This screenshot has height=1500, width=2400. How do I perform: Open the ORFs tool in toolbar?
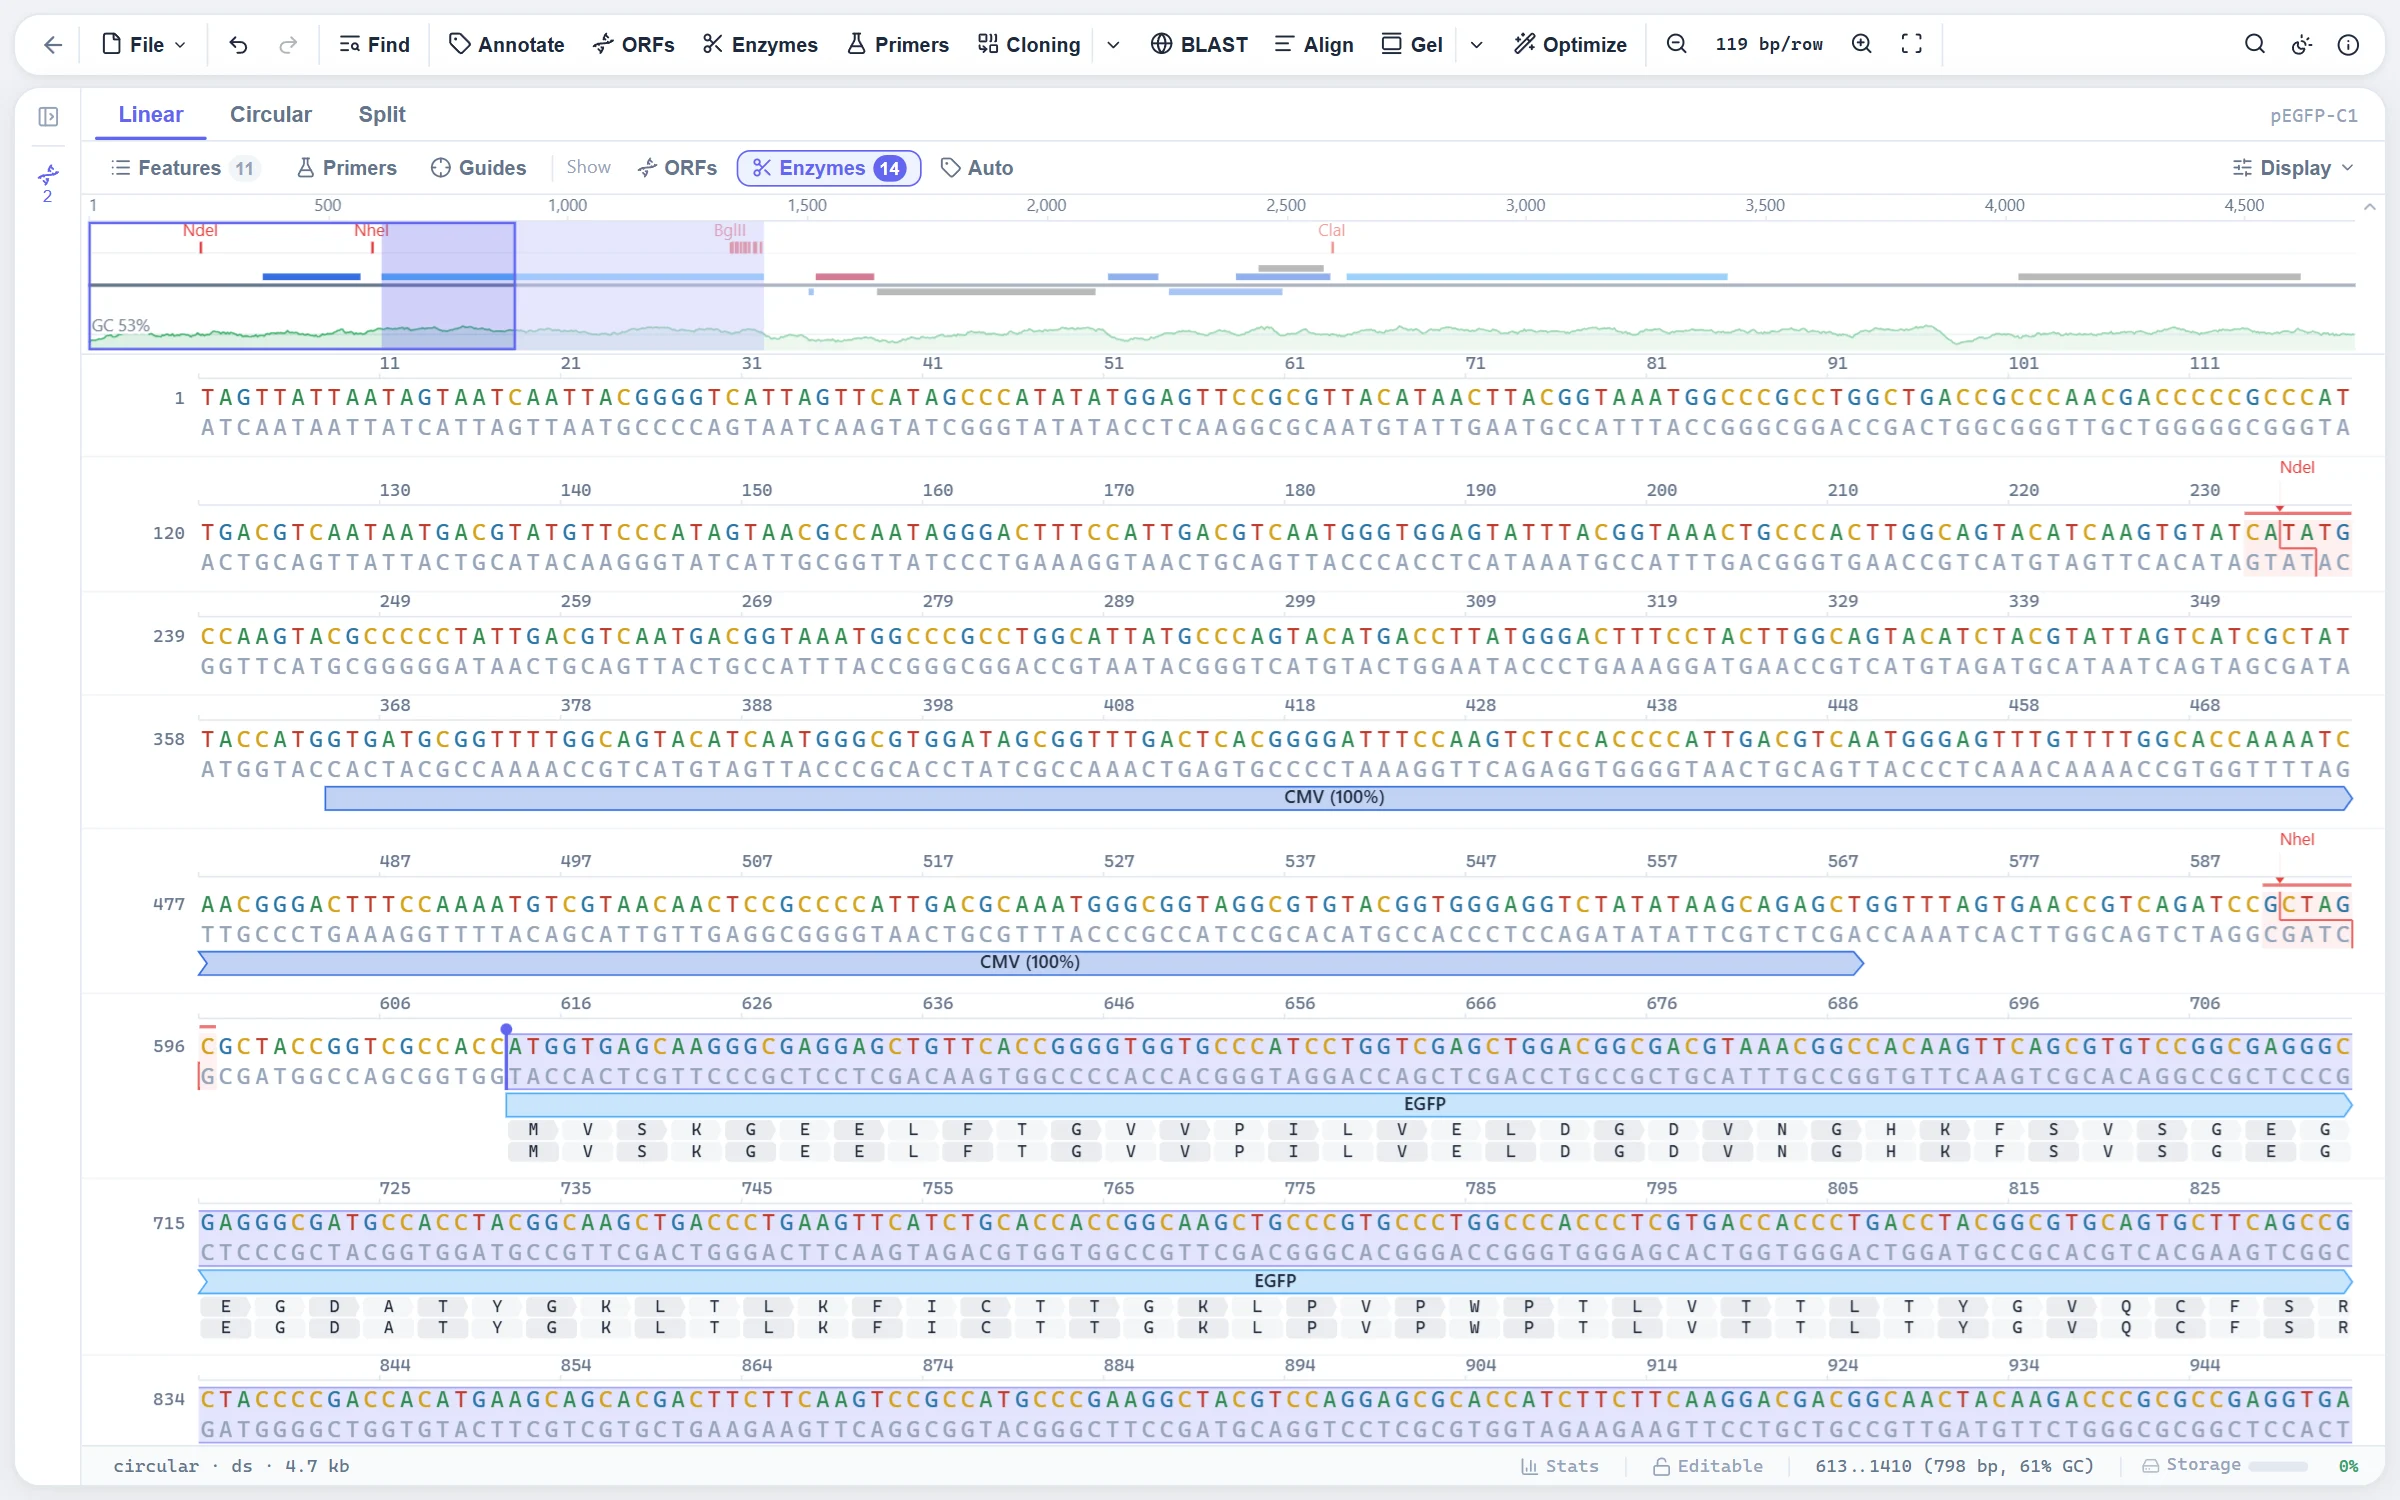634,45
